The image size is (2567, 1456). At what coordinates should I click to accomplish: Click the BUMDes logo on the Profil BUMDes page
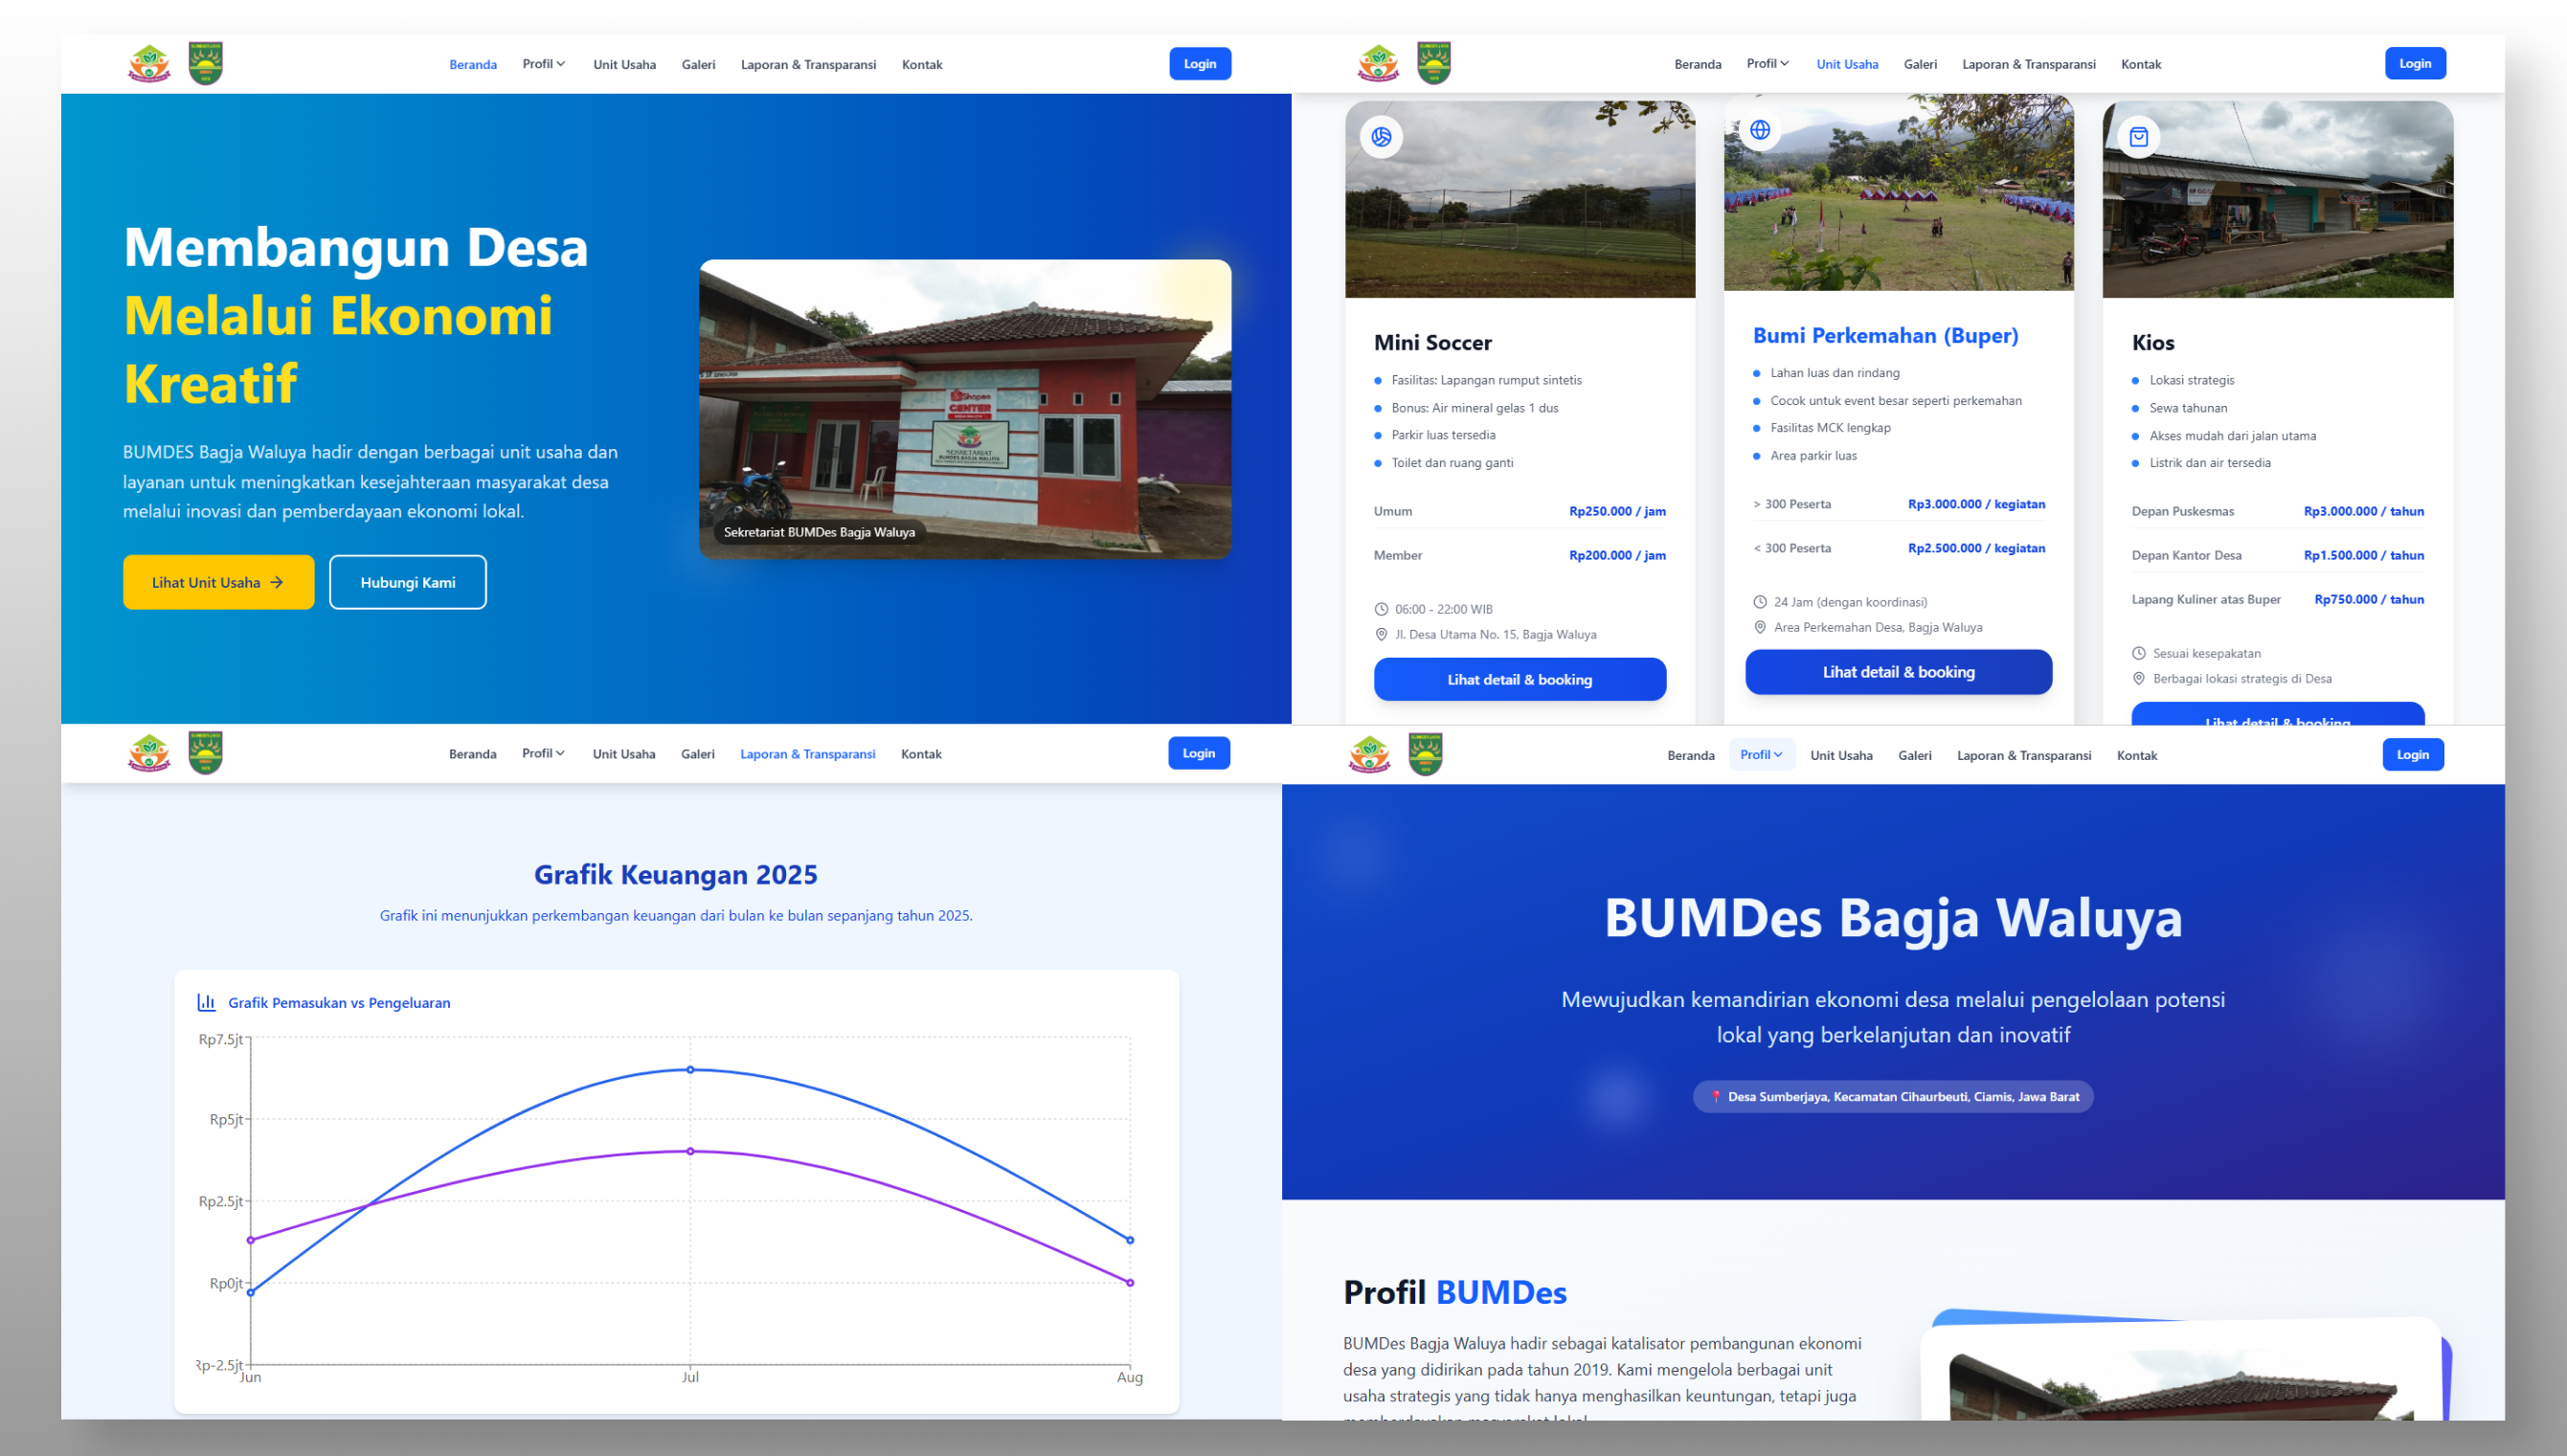click(1369, 755)
